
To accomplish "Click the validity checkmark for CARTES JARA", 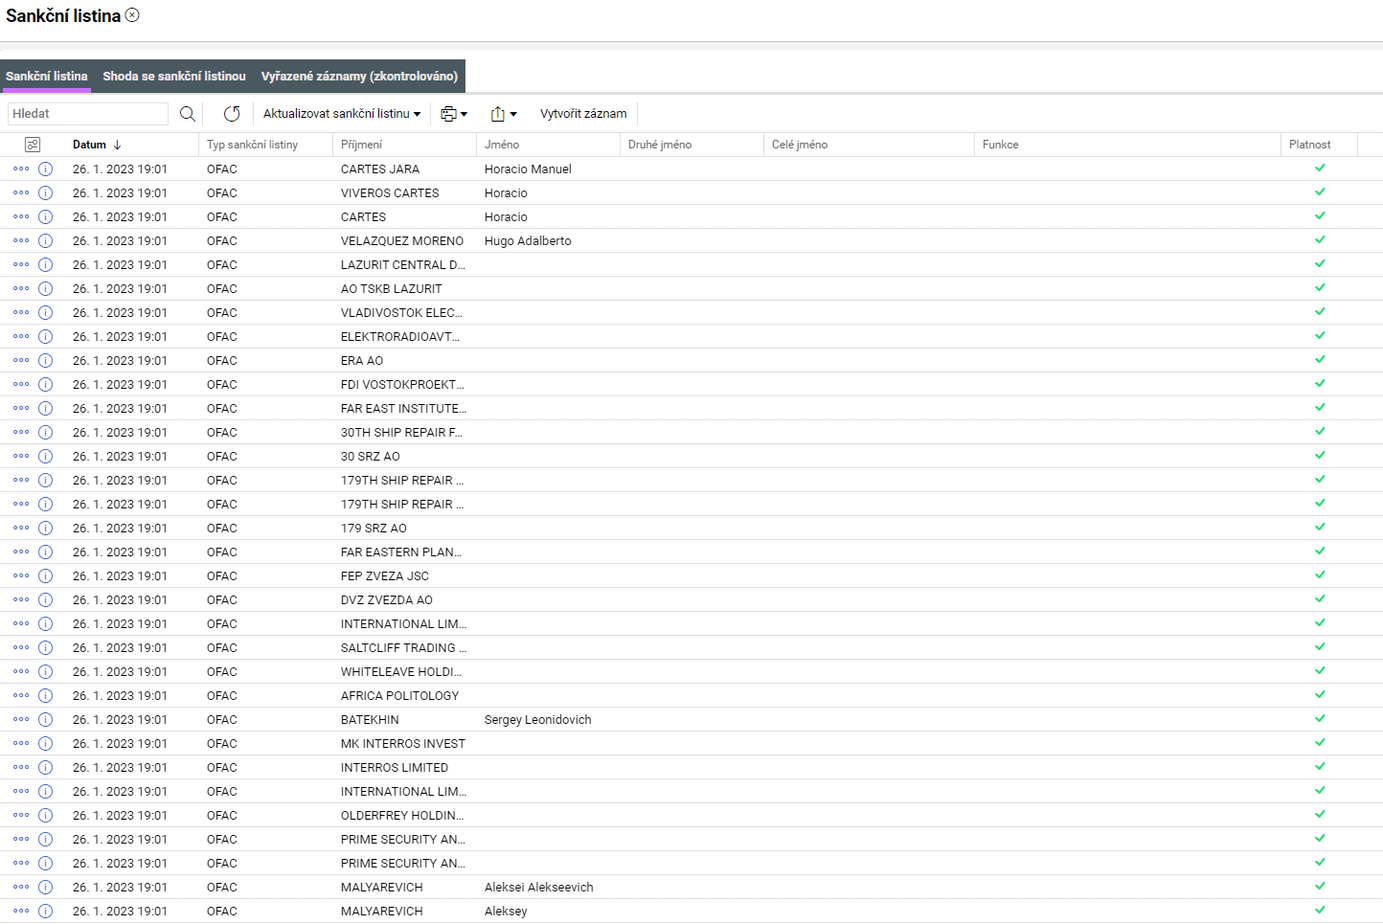I will coord(1320,168).
